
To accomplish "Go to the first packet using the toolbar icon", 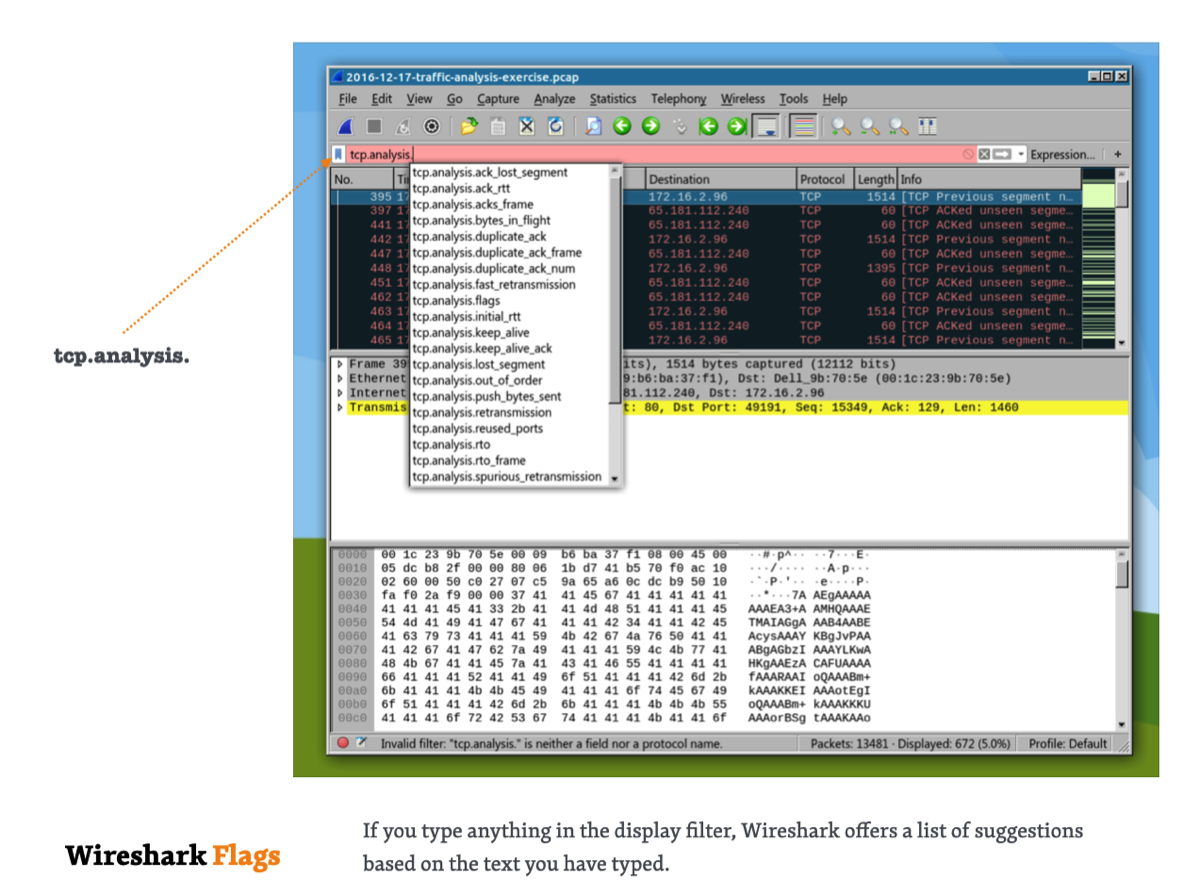I will 709,126.
